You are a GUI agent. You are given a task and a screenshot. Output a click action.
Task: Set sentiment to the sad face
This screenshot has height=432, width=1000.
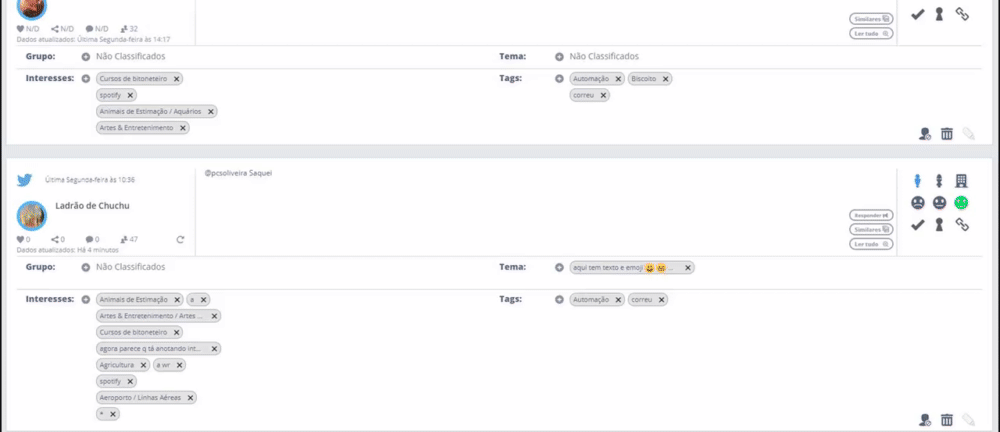pyautogui.click(x=917, y=203)
